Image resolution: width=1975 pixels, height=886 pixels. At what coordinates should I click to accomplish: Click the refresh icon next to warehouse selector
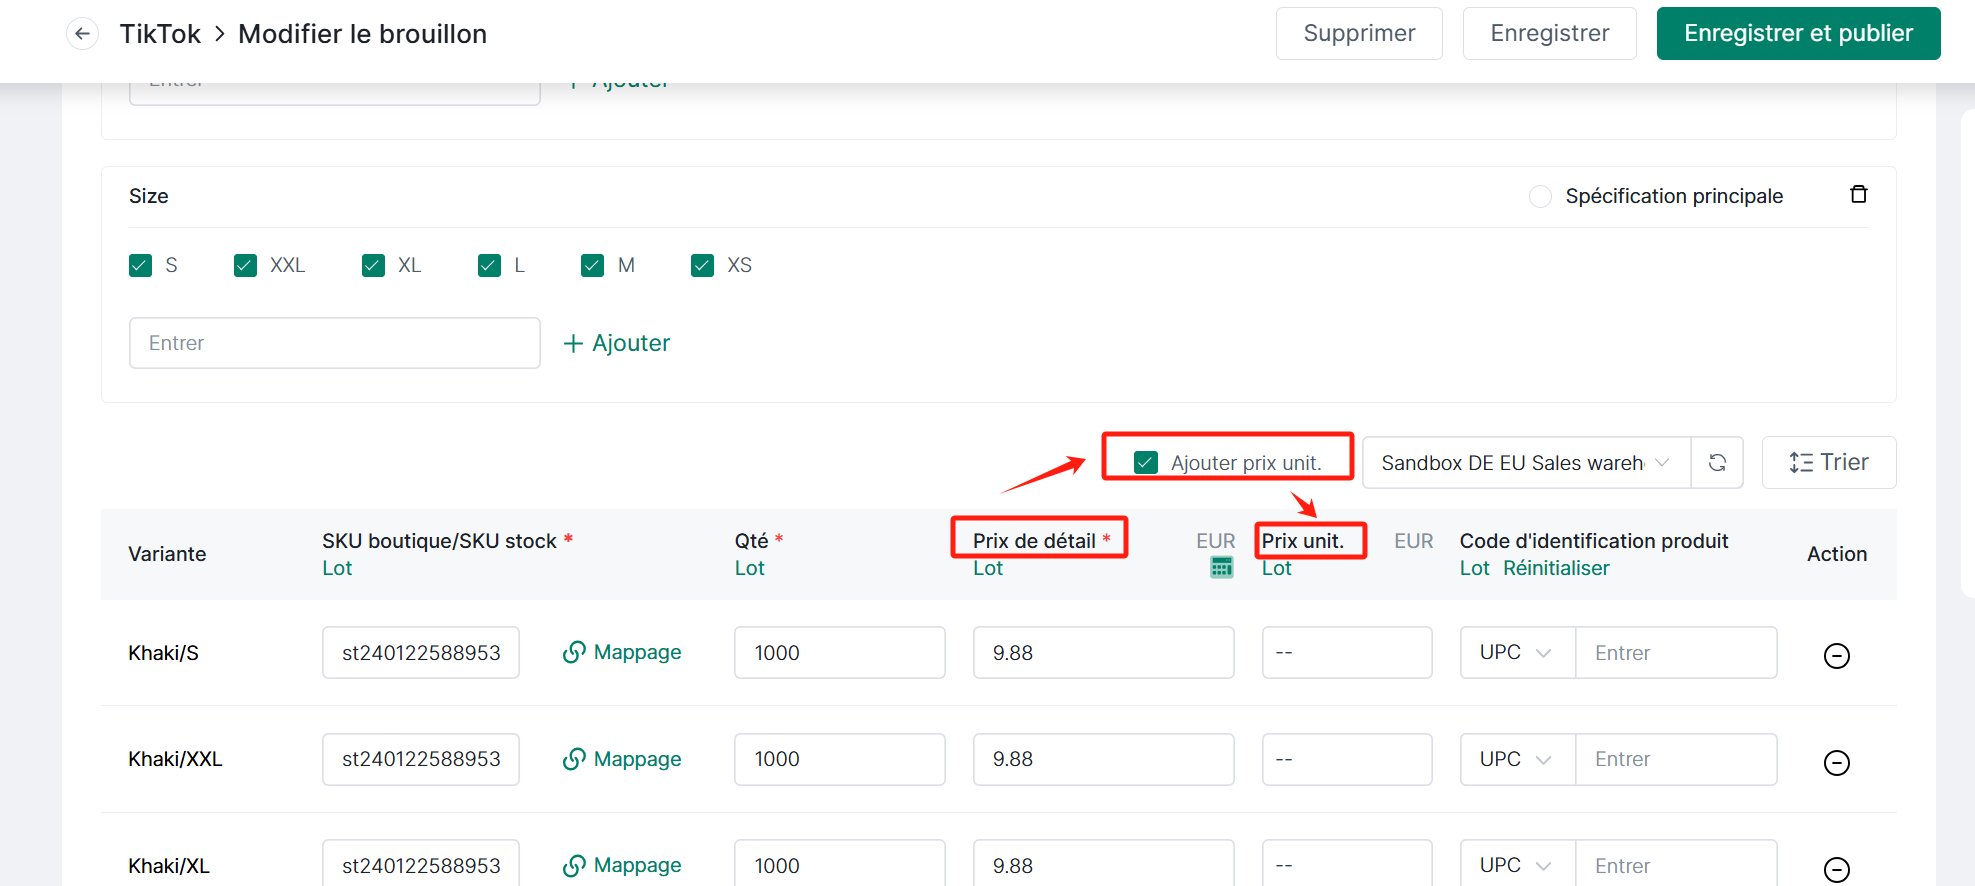[1717, 463]
